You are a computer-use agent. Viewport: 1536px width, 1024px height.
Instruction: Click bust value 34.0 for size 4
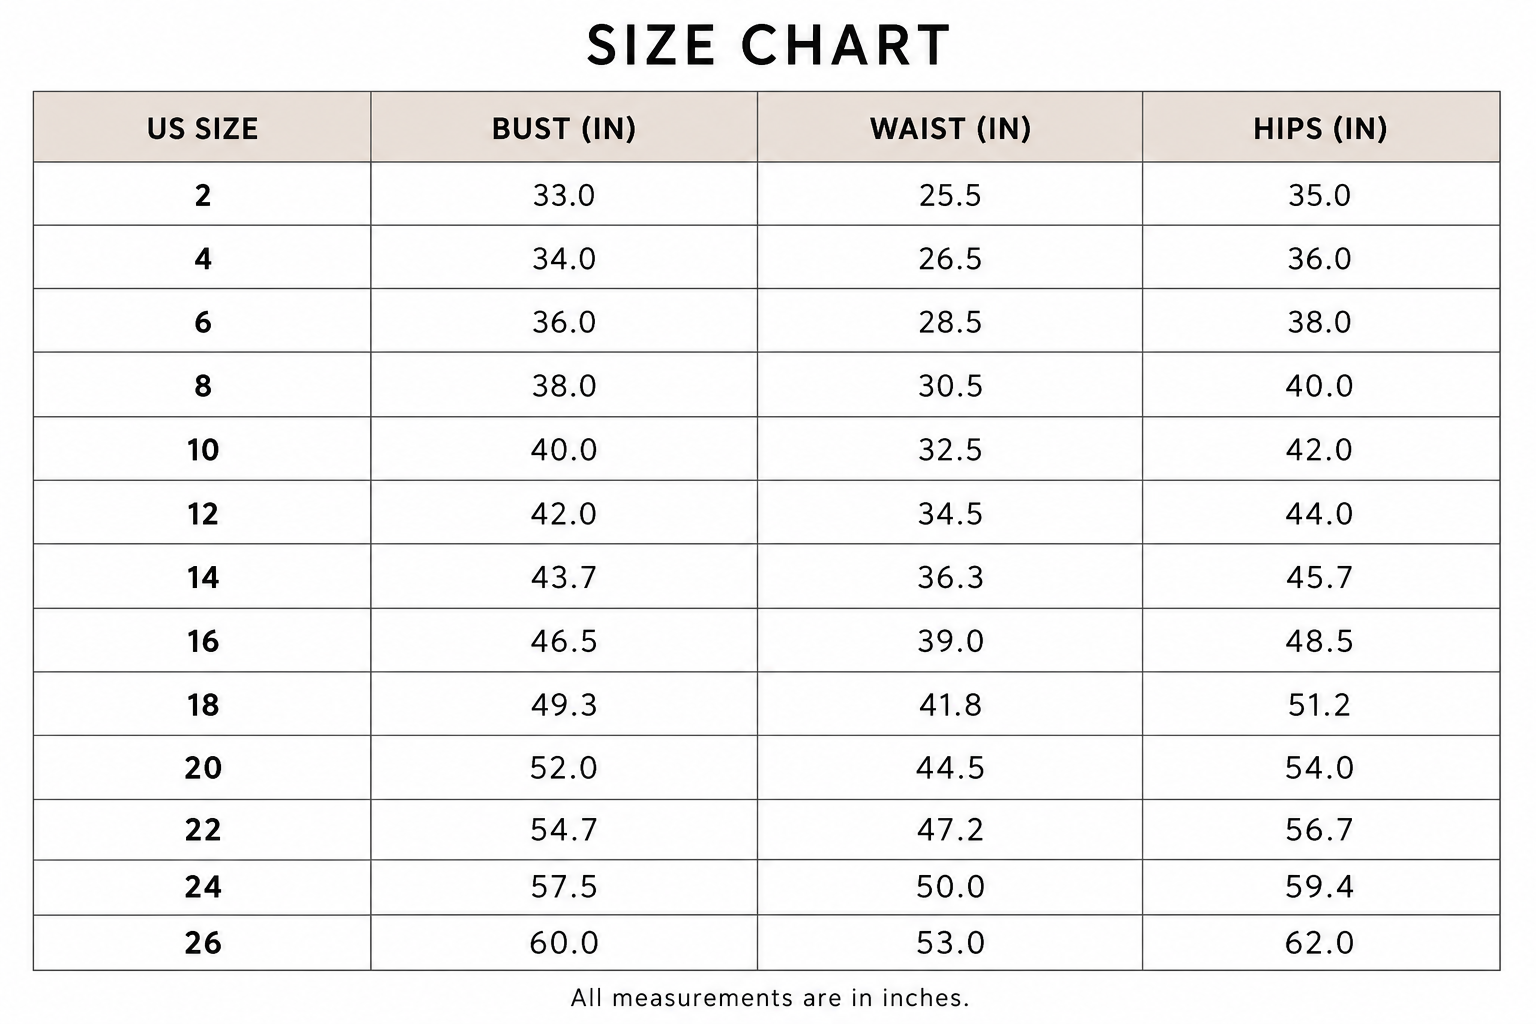pyautogui.click(x=564, y=259)
